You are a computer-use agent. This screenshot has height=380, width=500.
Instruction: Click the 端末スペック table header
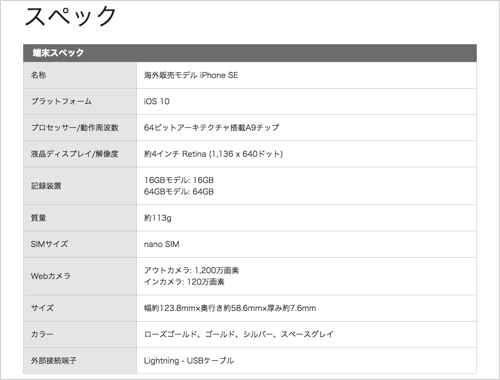(250, 53)
